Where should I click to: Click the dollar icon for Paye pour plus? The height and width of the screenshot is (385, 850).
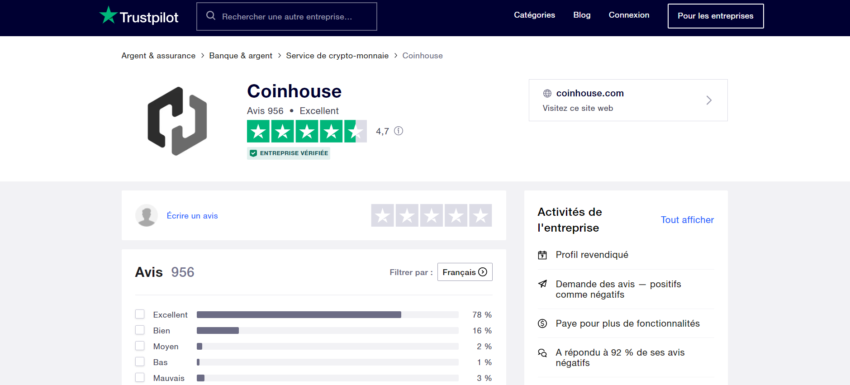click(542, 324)
